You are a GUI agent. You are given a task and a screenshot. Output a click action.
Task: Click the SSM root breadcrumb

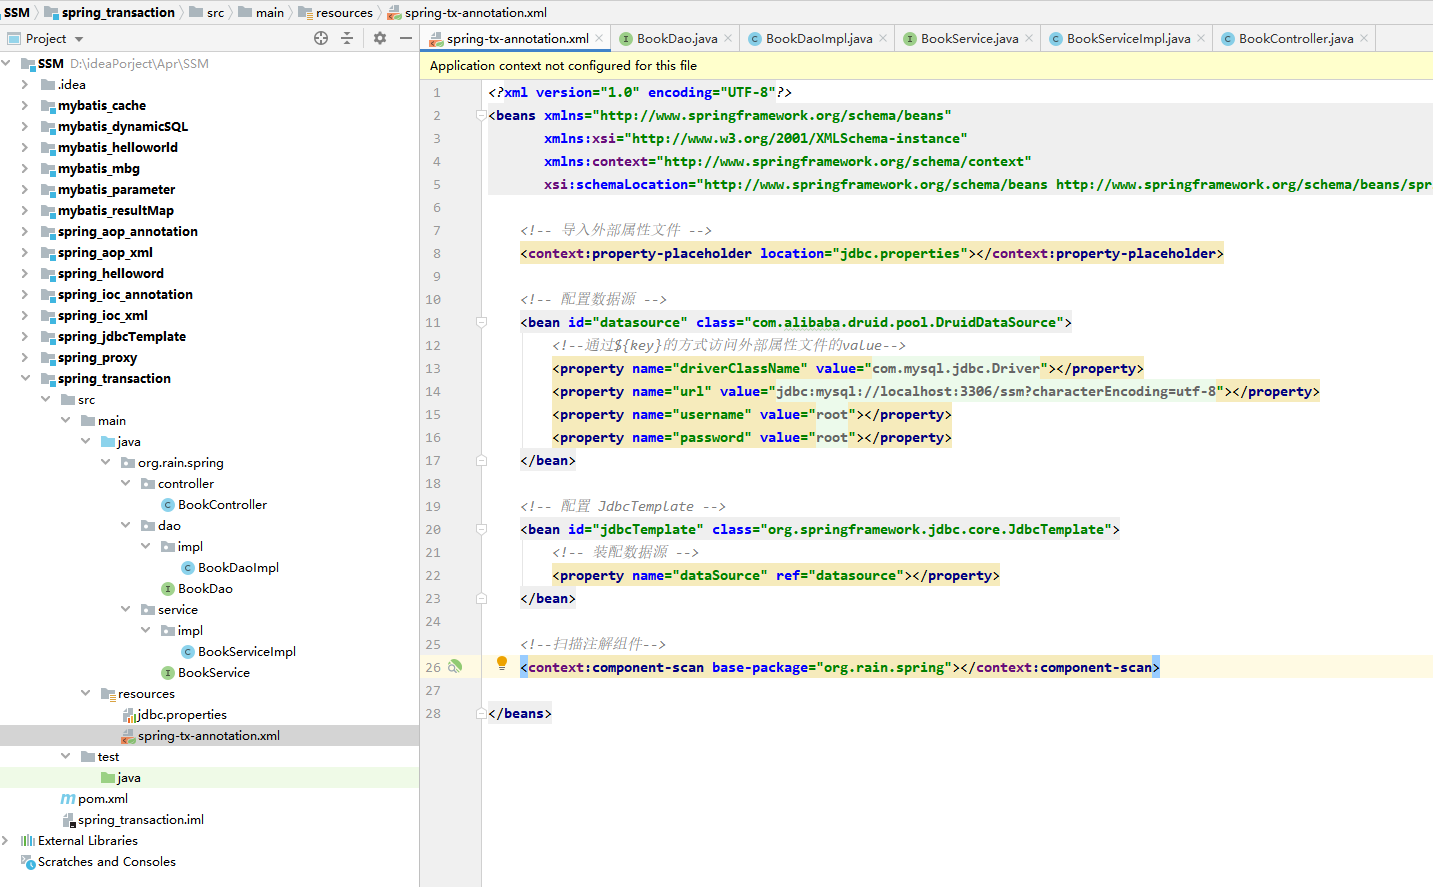click(x=17, y=12)
